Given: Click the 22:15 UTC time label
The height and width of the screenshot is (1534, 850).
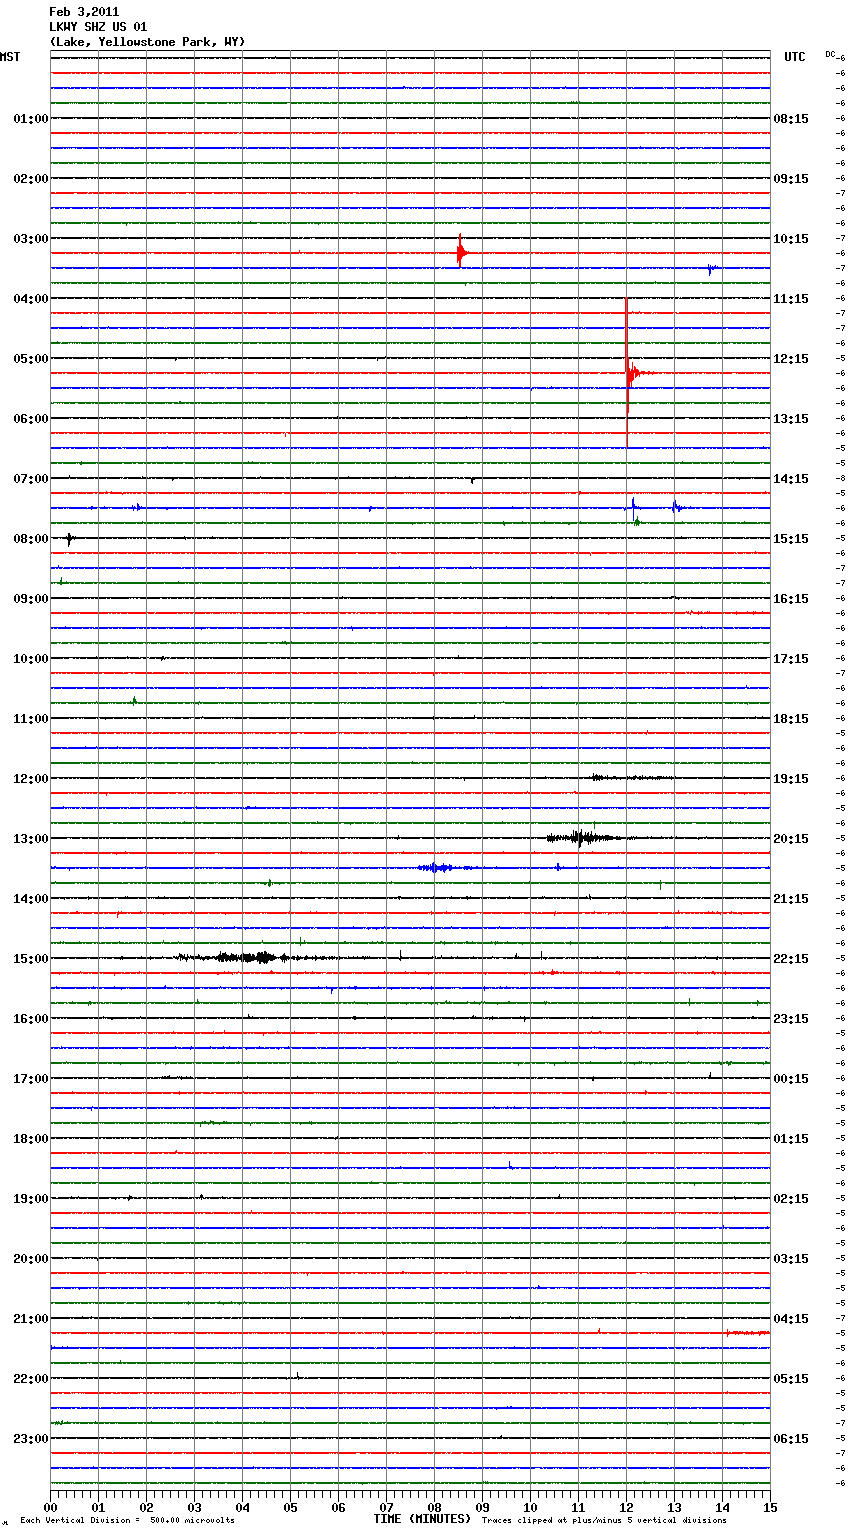Looking at the screenshot, I should pyautogui.click(x=791, y=959).
